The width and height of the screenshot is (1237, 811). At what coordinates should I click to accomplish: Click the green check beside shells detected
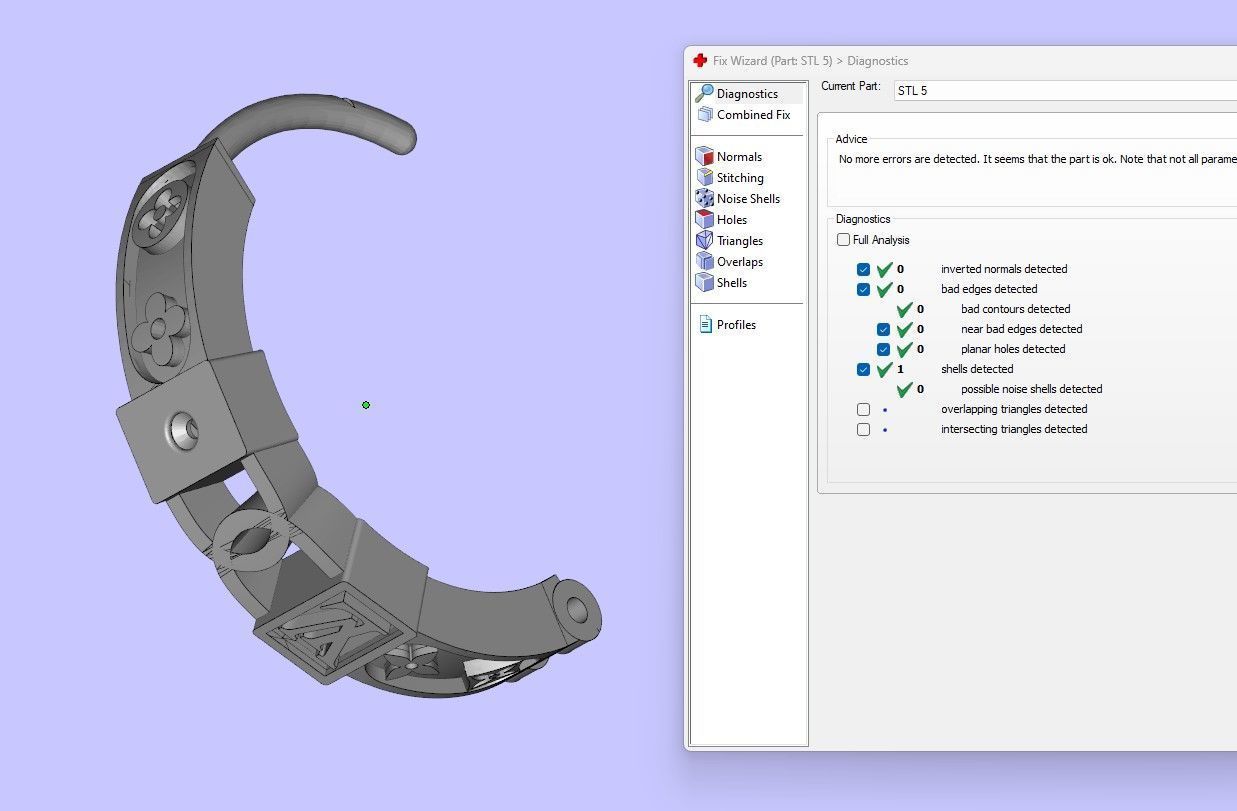884,369
